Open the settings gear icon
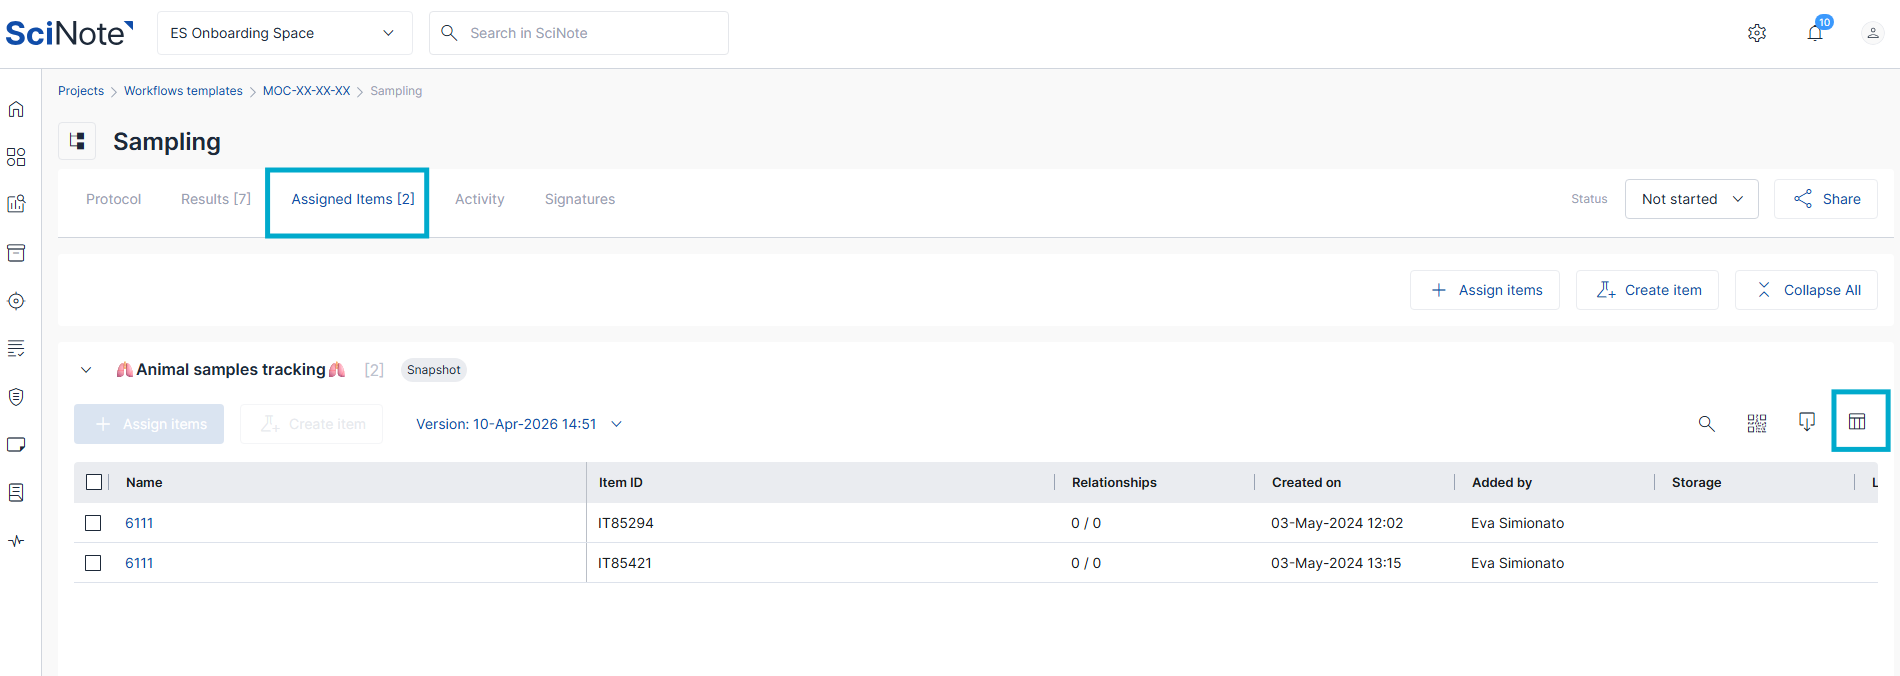 click(x=1756, y=33)
